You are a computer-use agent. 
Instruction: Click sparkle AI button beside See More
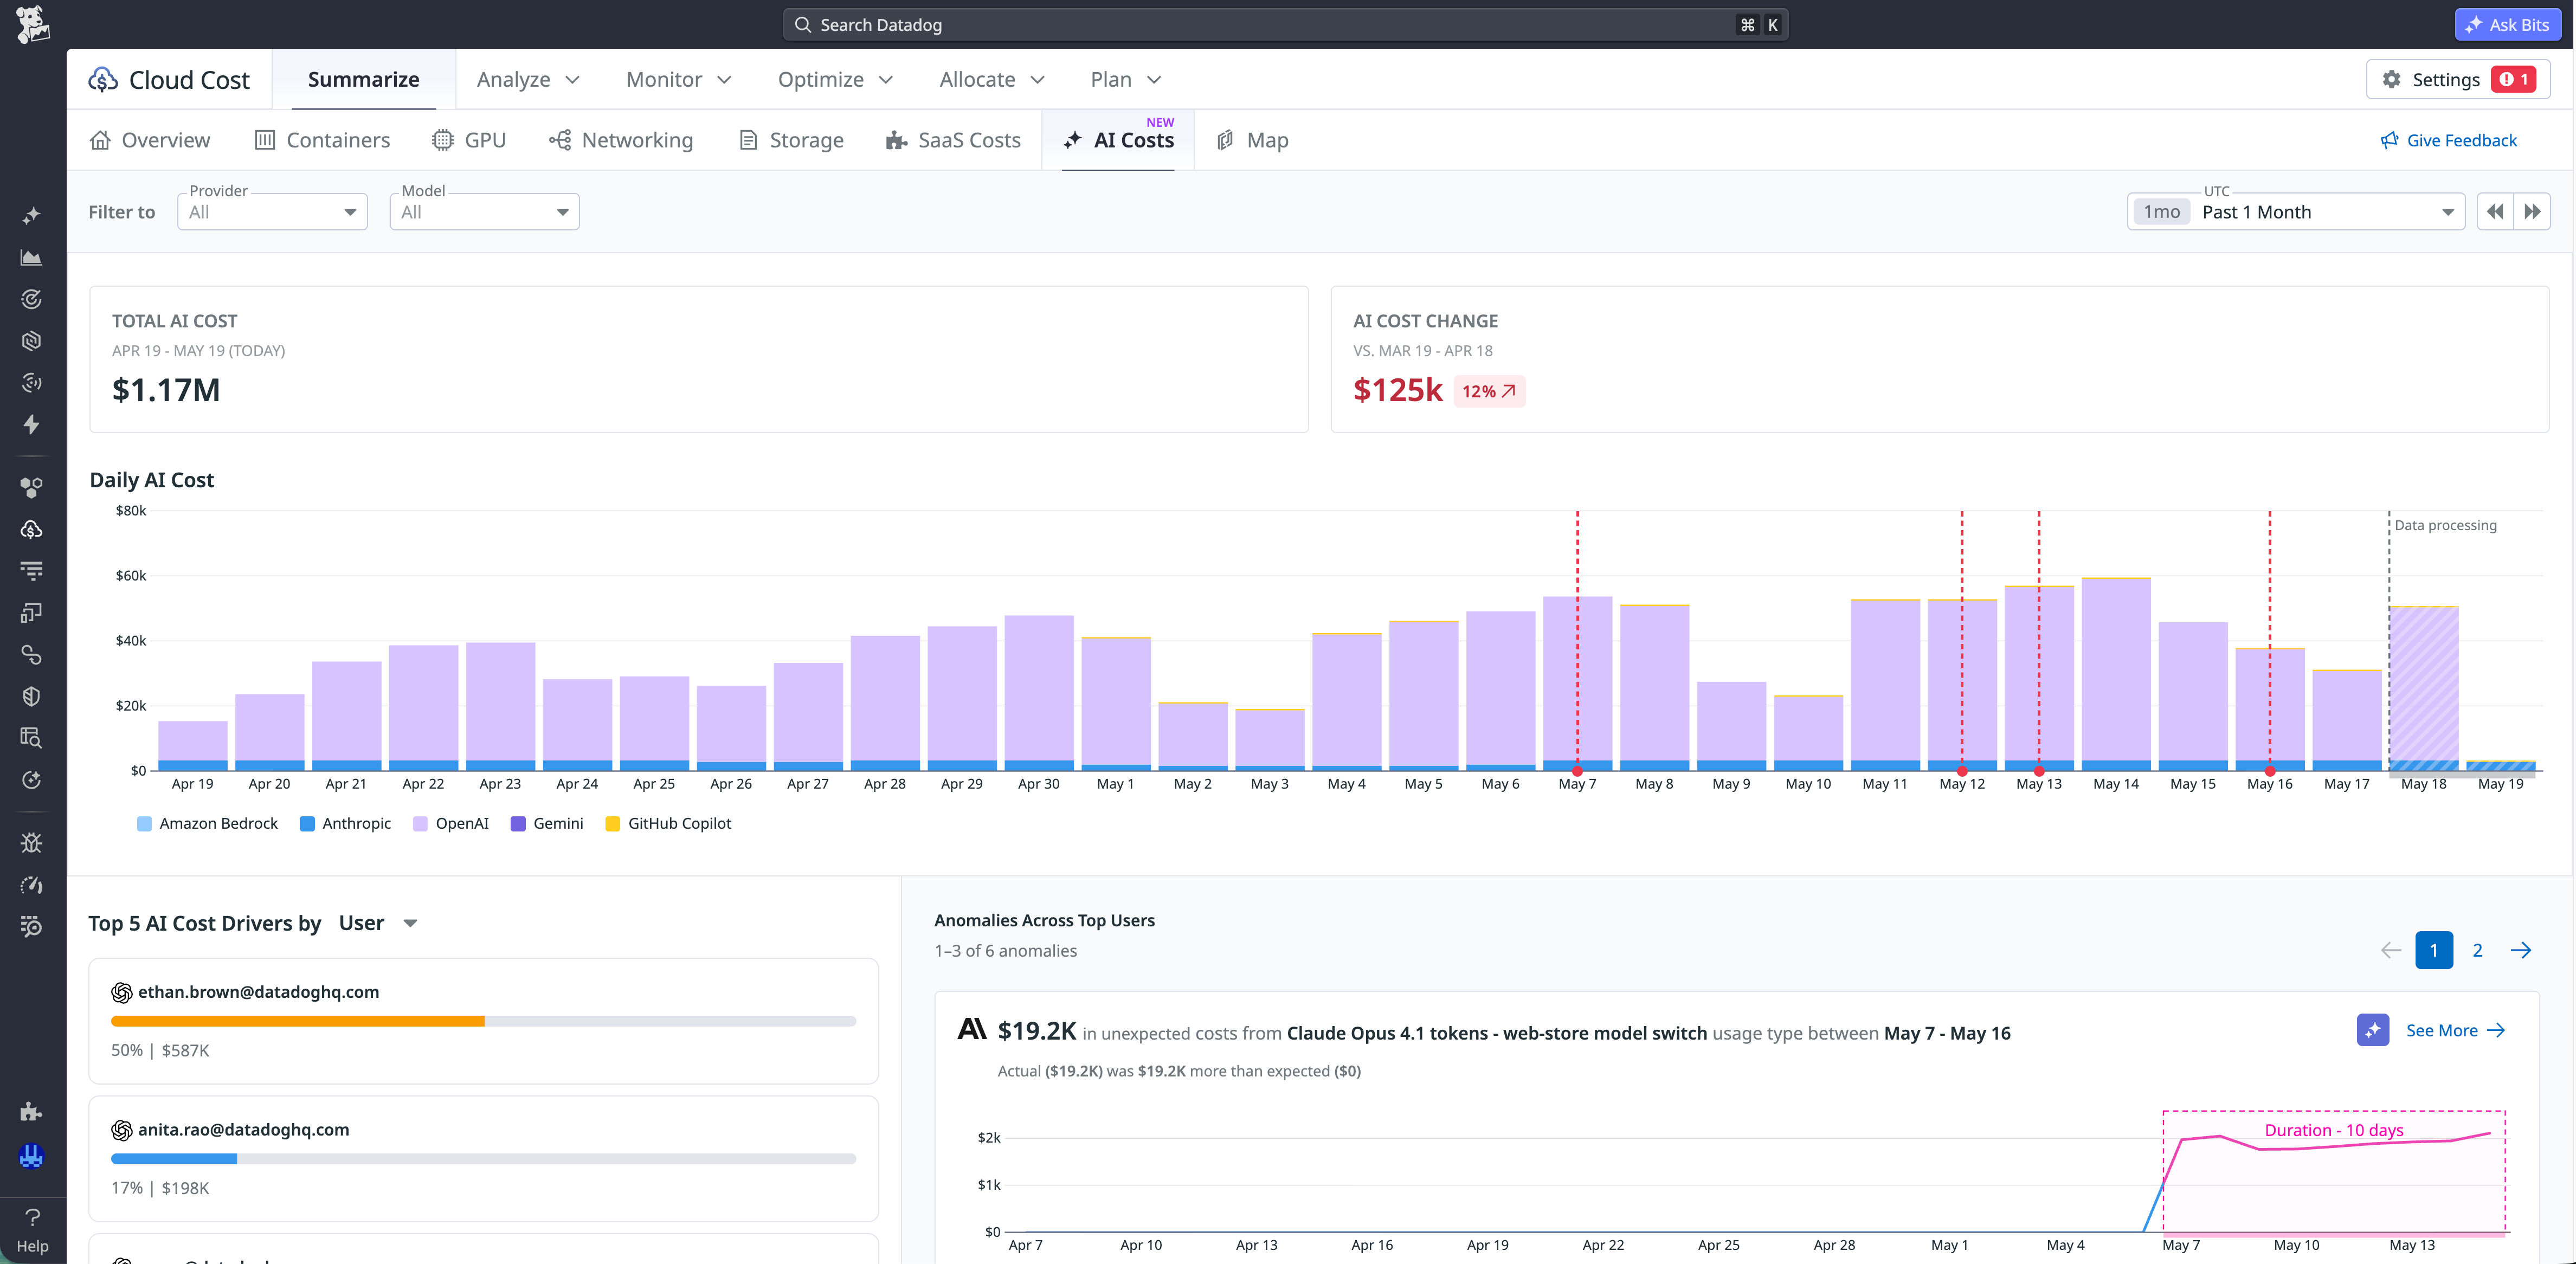click(x=2373, y=1030)
